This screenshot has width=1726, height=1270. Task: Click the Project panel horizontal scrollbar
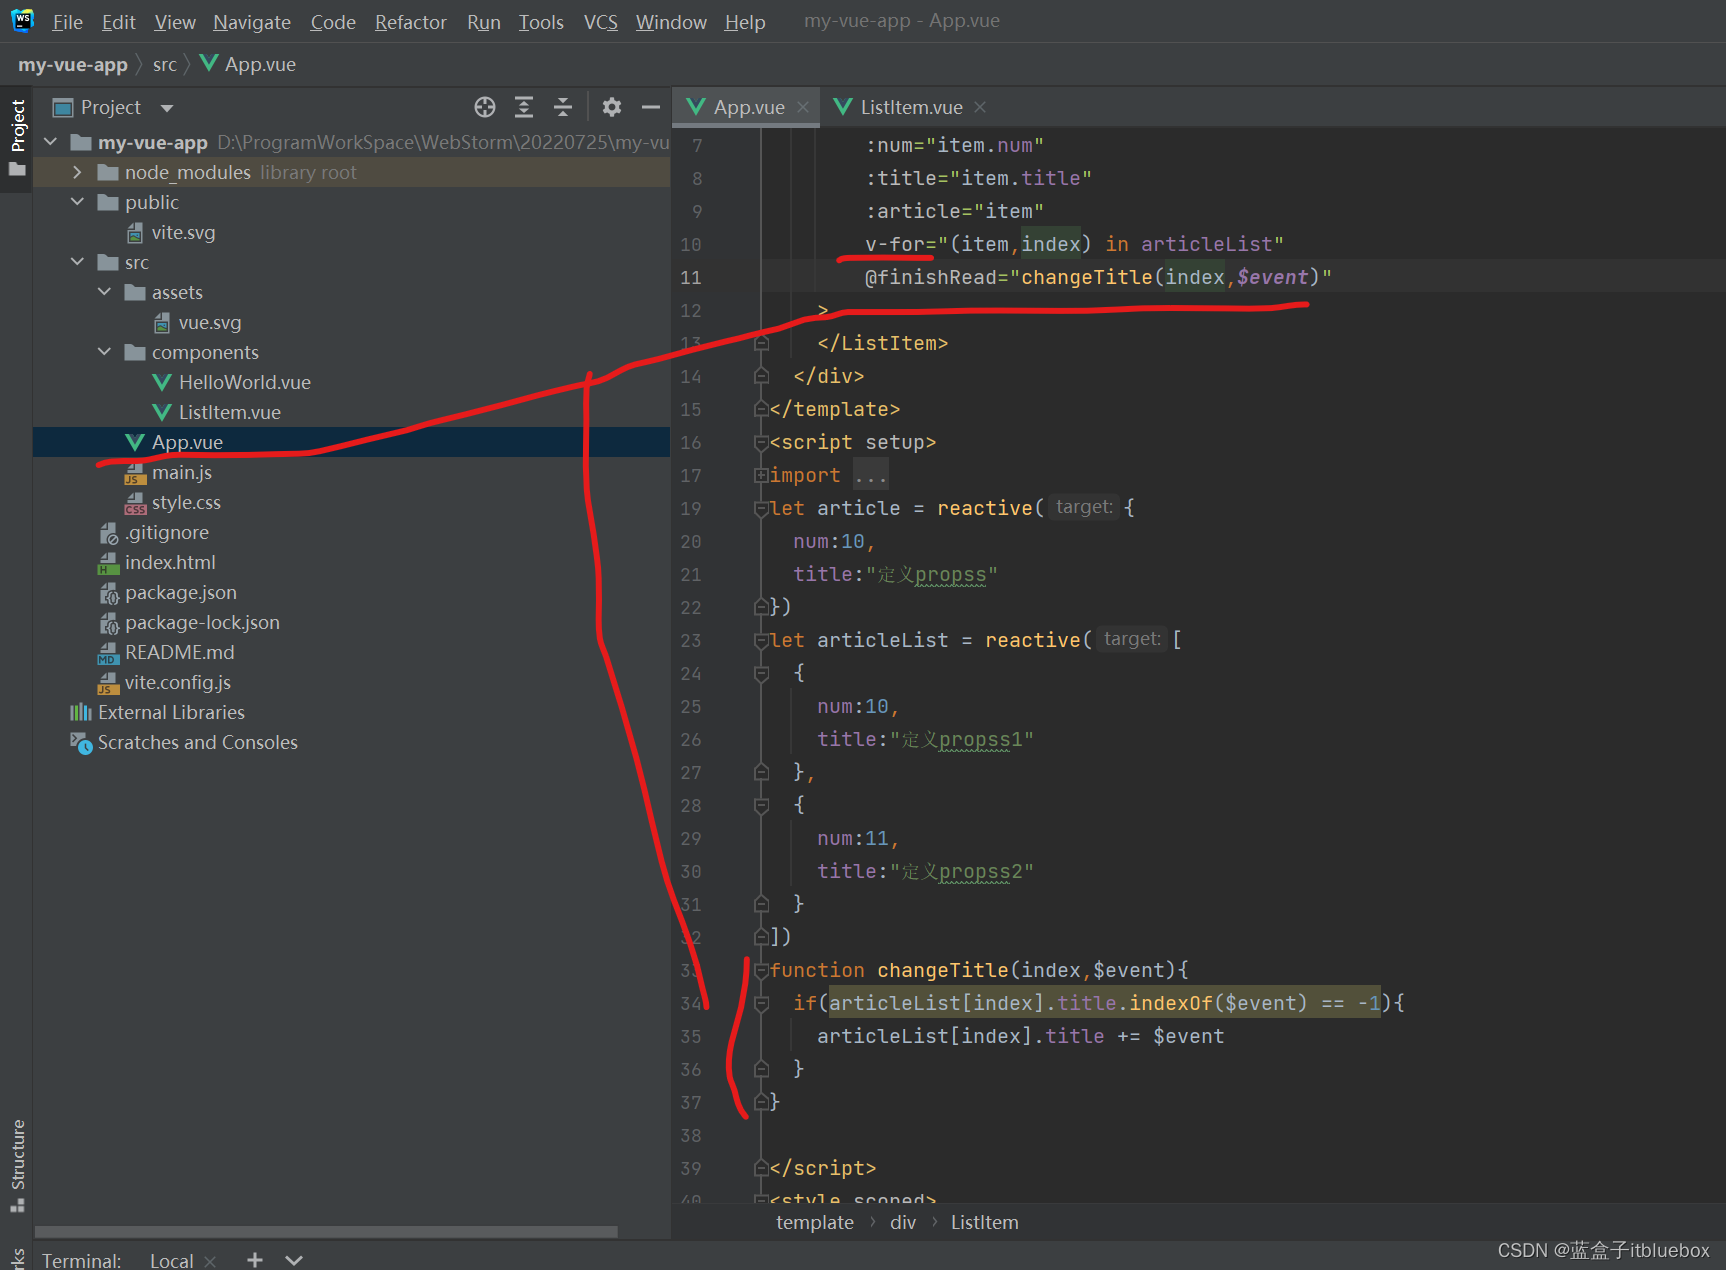pyautogui.click(x=326, y=1232)
